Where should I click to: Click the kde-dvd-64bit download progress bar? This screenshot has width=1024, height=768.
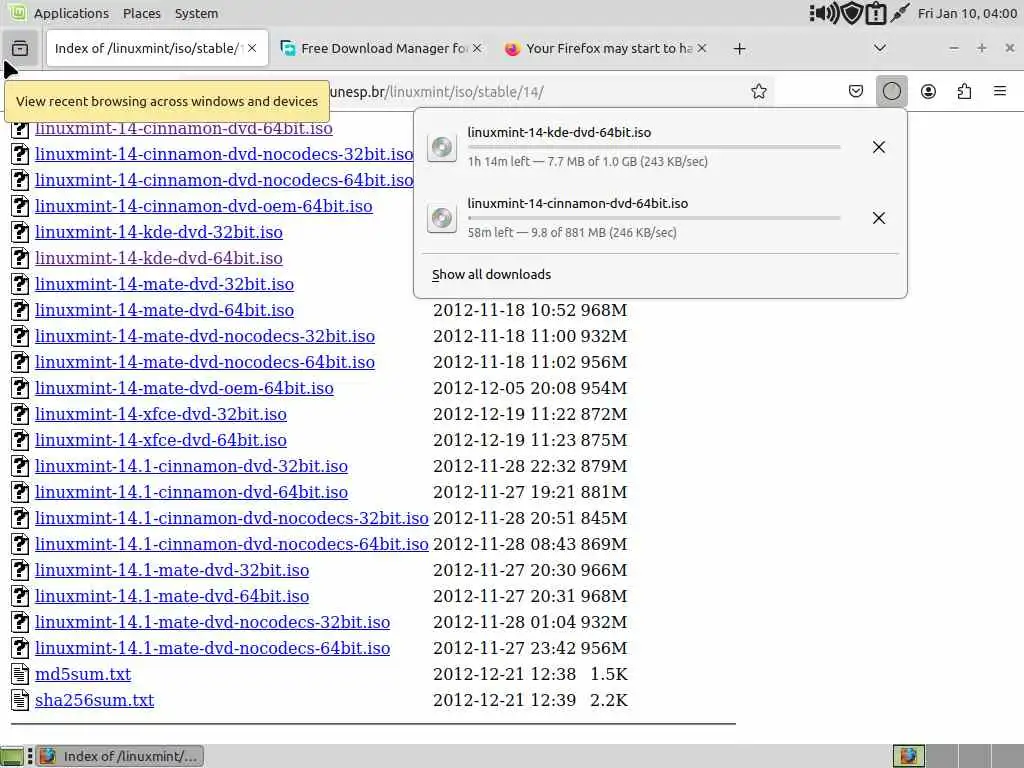click(654, 148)
